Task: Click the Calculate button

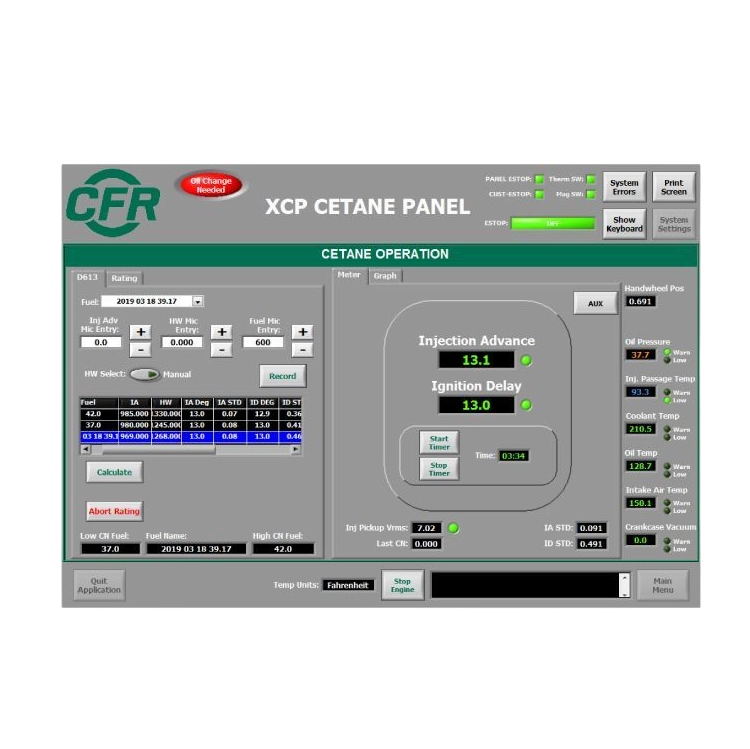Action: pyautogui.click(x=114, y=472)
